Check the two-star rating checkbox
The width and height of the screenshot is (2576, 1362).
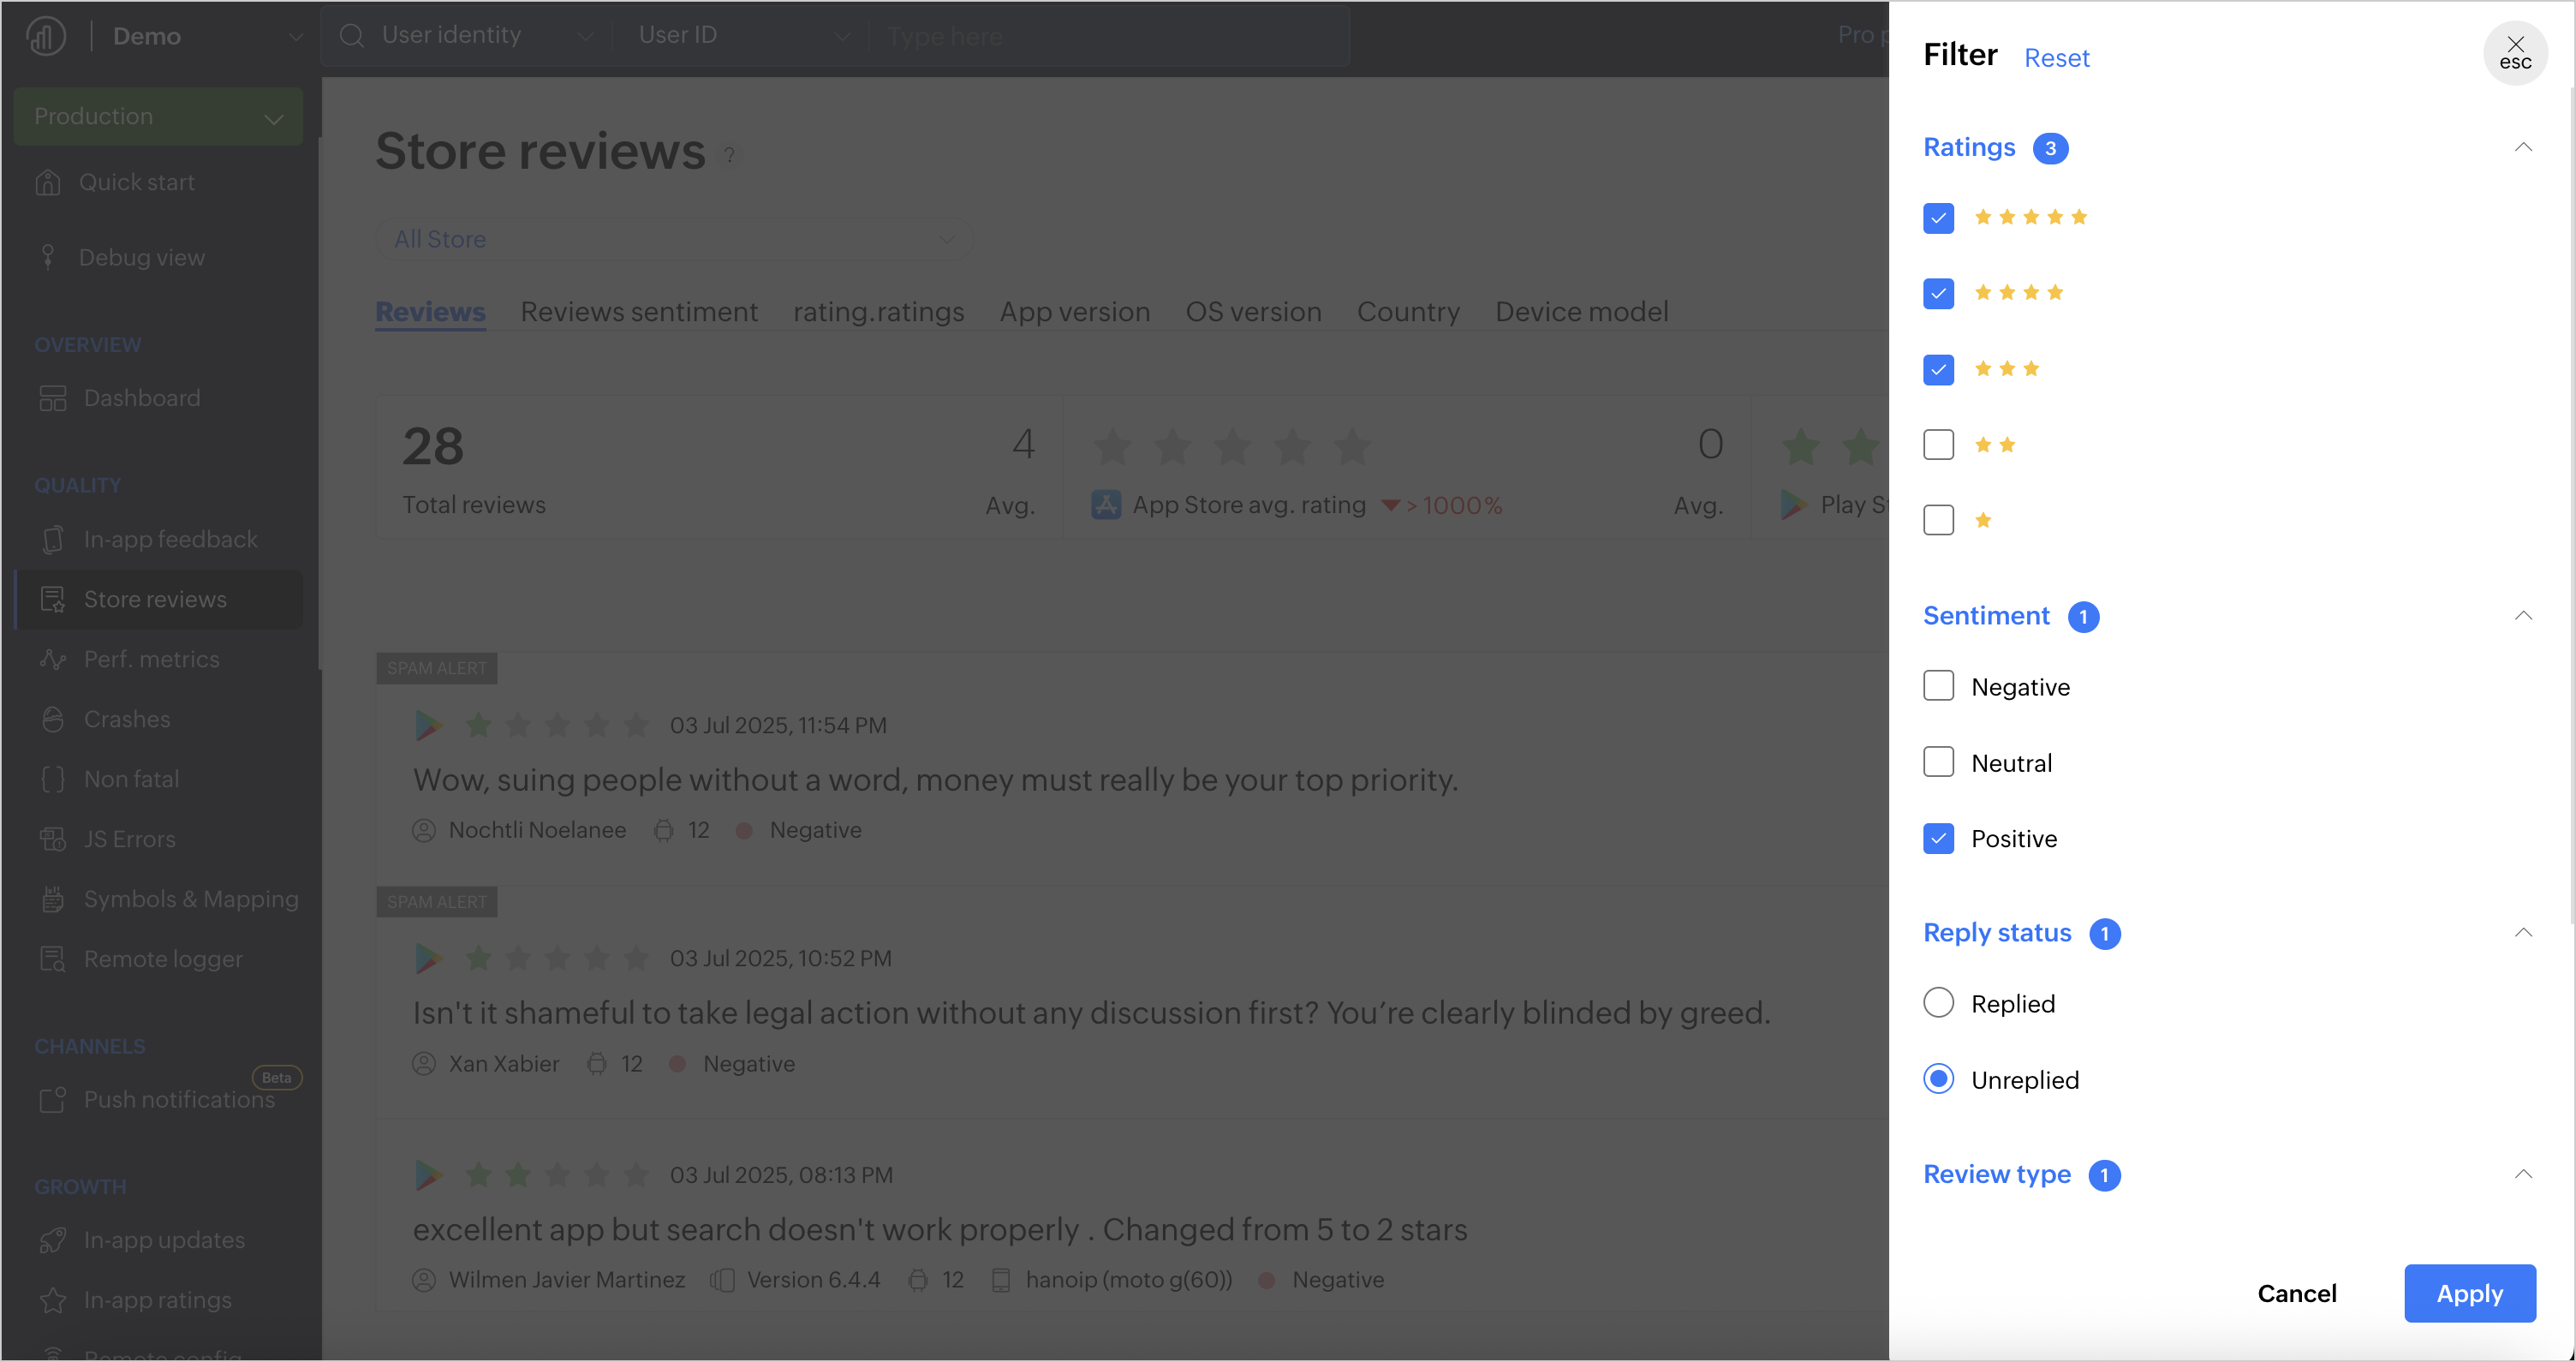tap(1938, 445)
